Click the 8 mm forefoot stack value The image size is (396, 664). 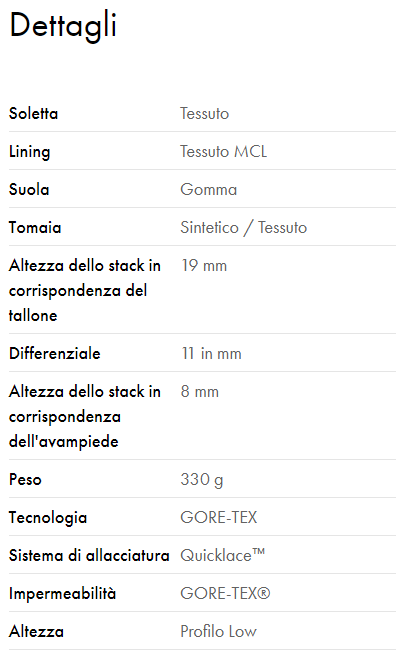(x=199, y=391)
